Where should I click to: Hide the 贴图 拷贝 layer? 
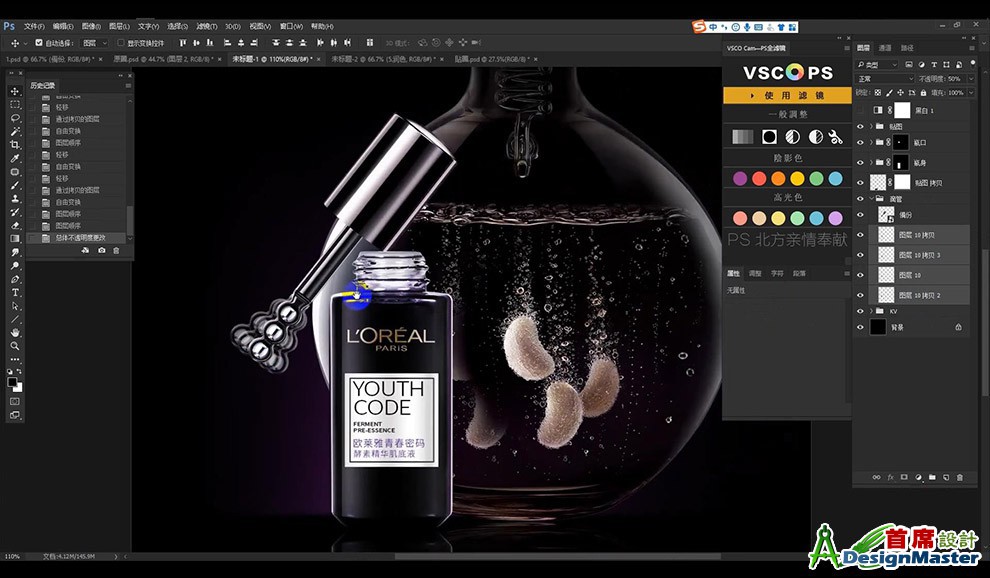[860, 183]
